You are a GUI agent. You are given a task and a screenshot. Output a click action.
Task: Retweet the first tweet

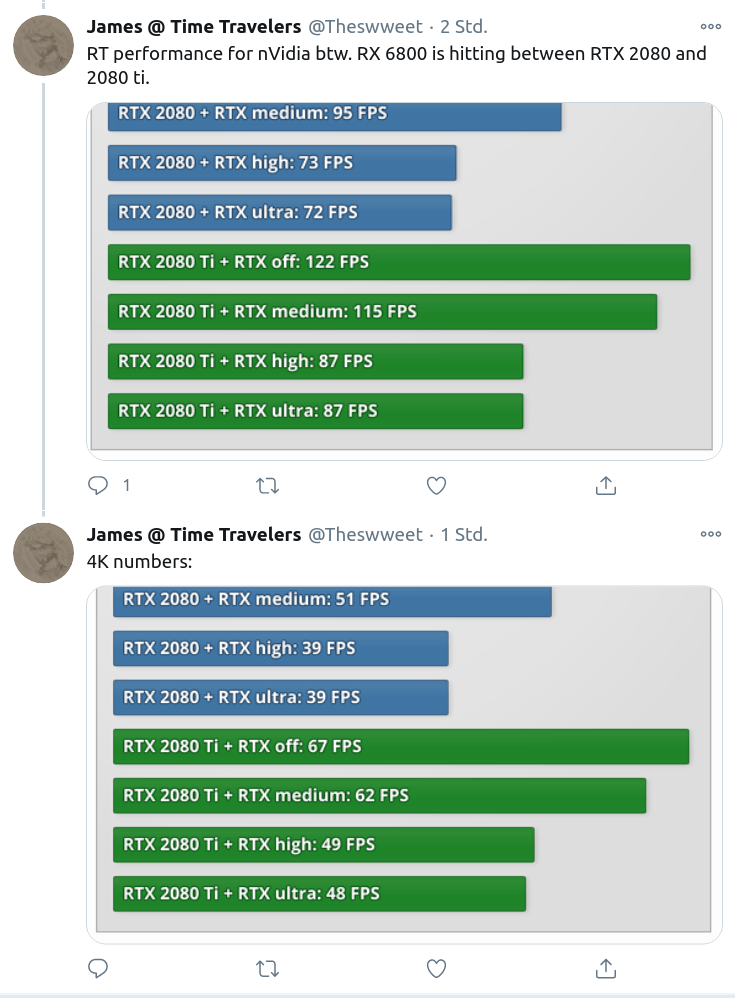pyautogui.click(x=266, y=485)
